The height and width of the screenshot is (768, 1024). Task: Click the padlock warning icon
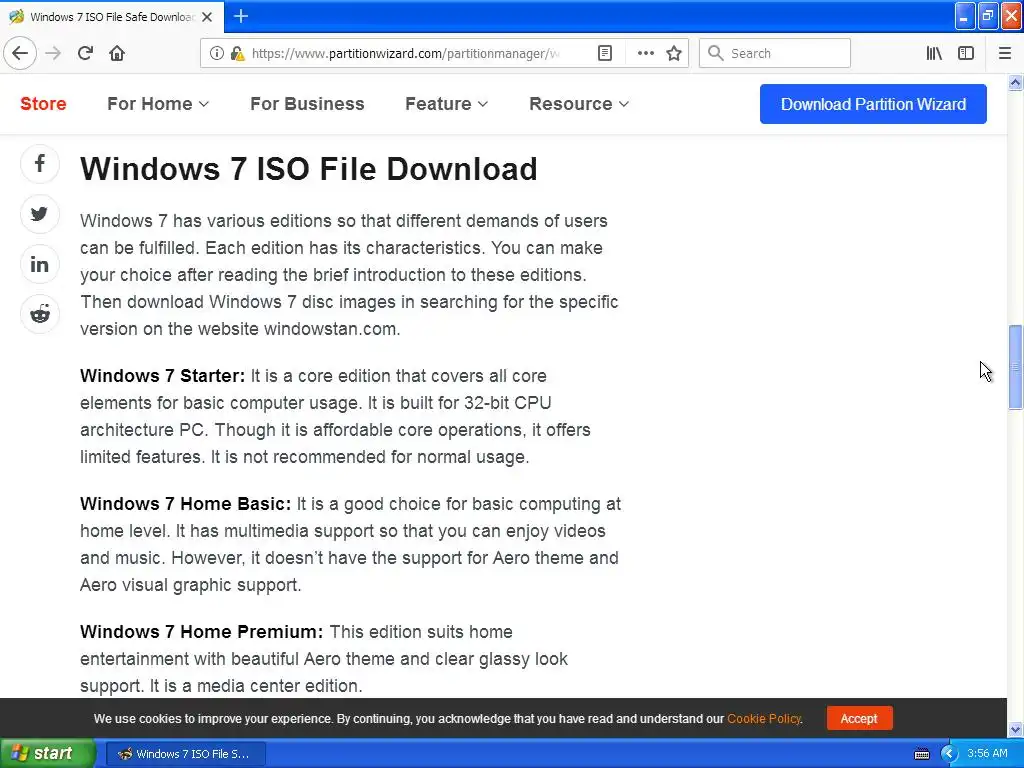coord(238,53)
